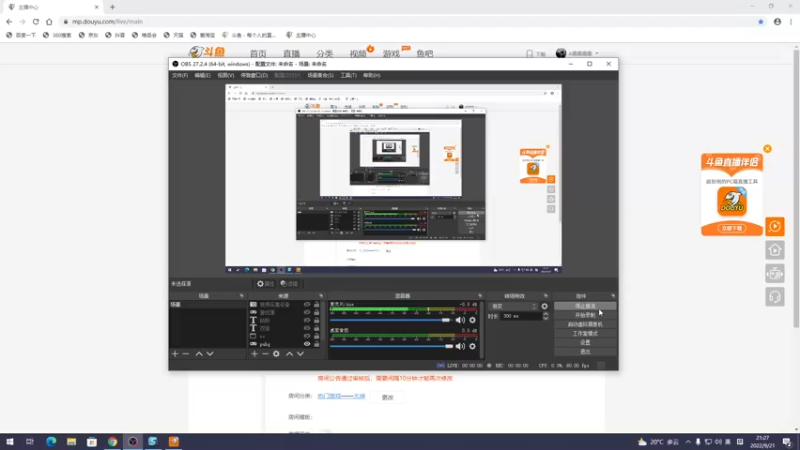Open File Explorer from the taskbar
Screen dimensions: 800x450
pos(71,441)
